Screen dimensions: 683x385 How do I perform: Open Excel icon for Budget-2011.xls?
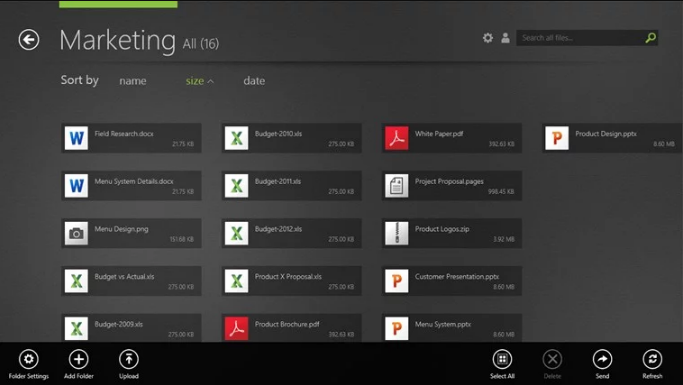click(237, 186)
